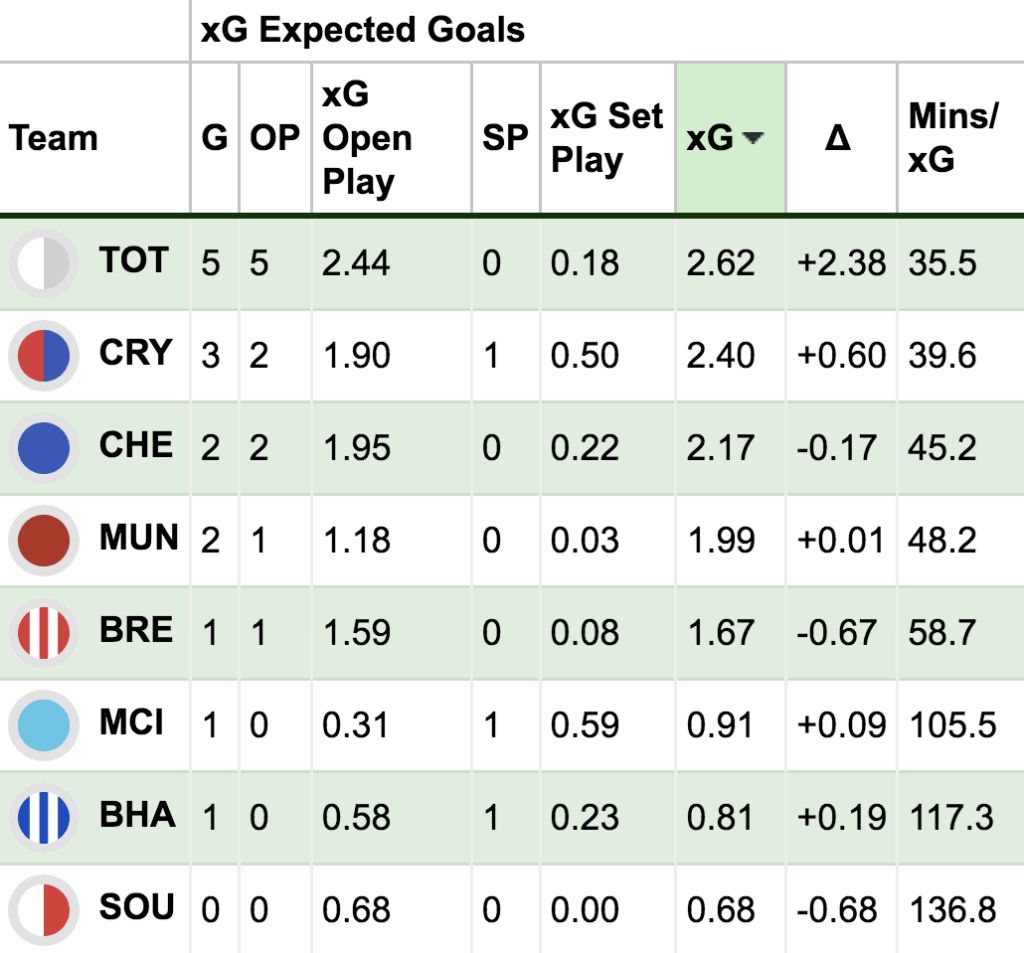Sort by the Mins/xG column header
The height and width of the screenshot is (953, 1024).
952,138
